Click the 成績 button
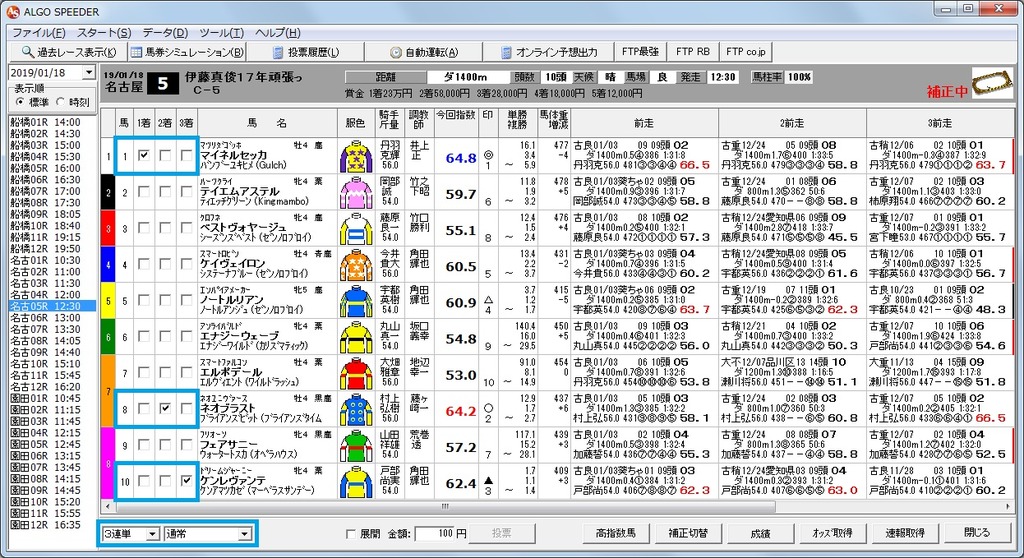This screenshot has height=558, width=1024. coord(760,533)
